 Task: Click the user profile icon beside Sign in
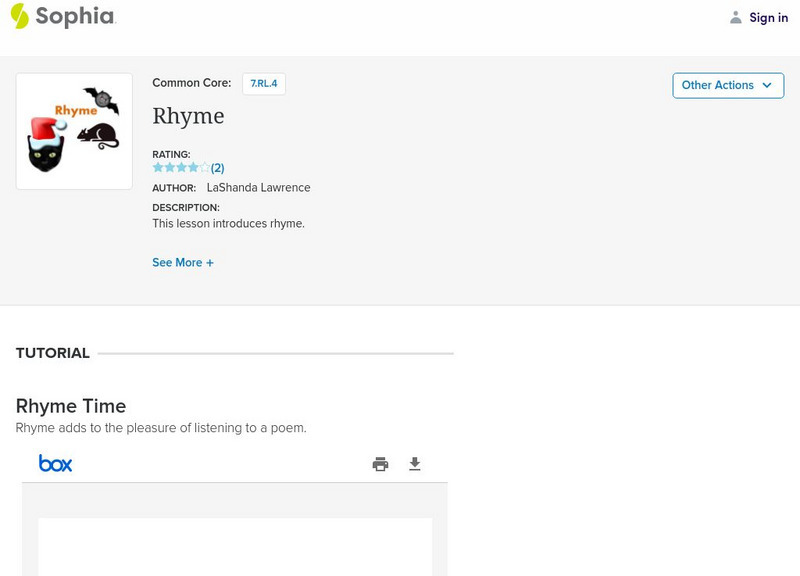point(736,17)
